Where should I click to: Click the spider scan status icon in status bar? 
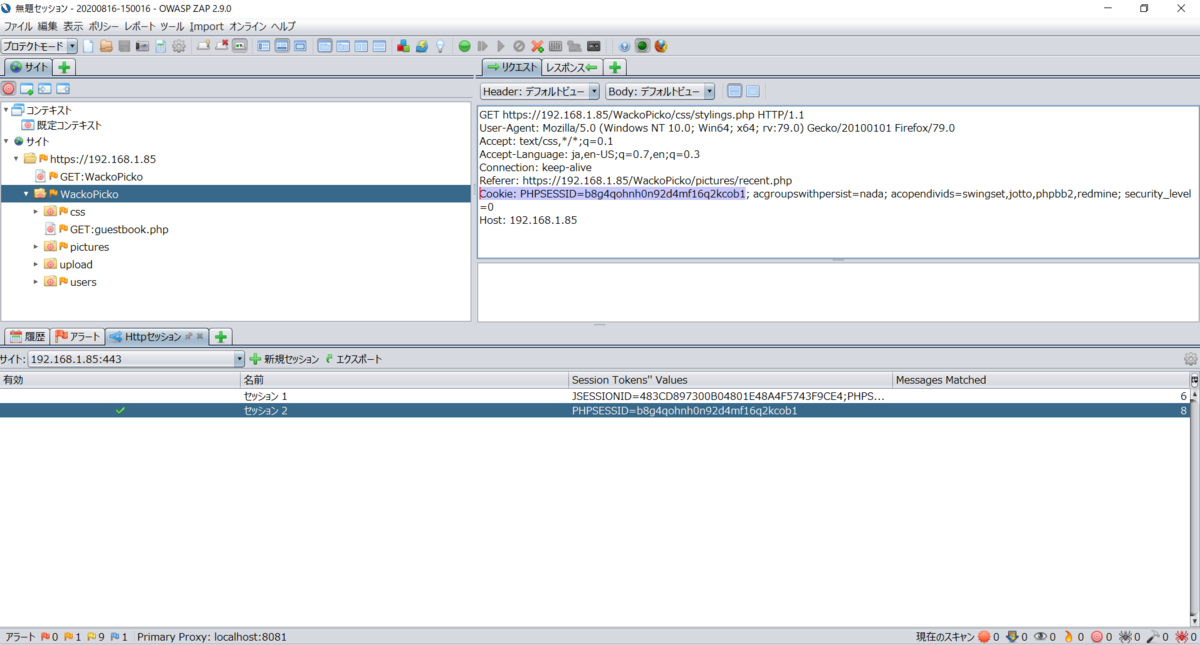(1124, 637)
